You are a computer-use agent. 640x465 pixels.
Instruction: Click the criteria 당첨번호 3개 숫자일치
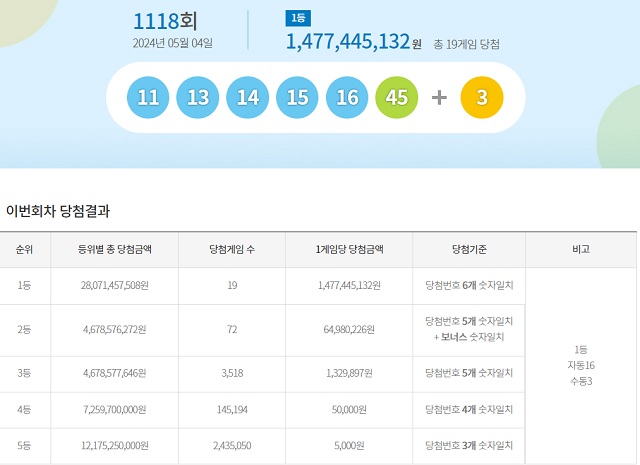click(x=469, y=445)
